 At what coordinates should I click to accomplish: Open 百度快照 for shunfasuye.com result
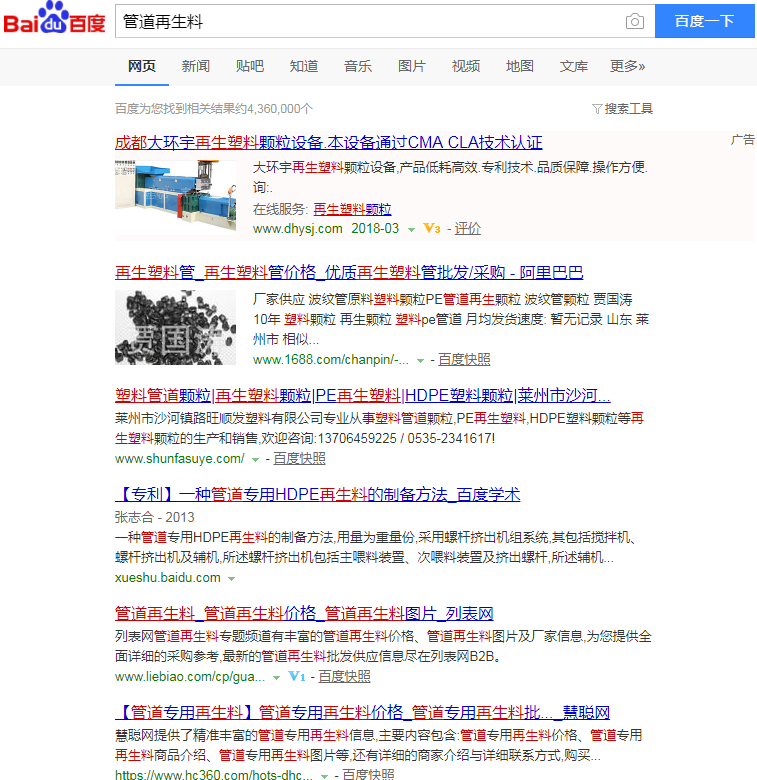(299, 459)
